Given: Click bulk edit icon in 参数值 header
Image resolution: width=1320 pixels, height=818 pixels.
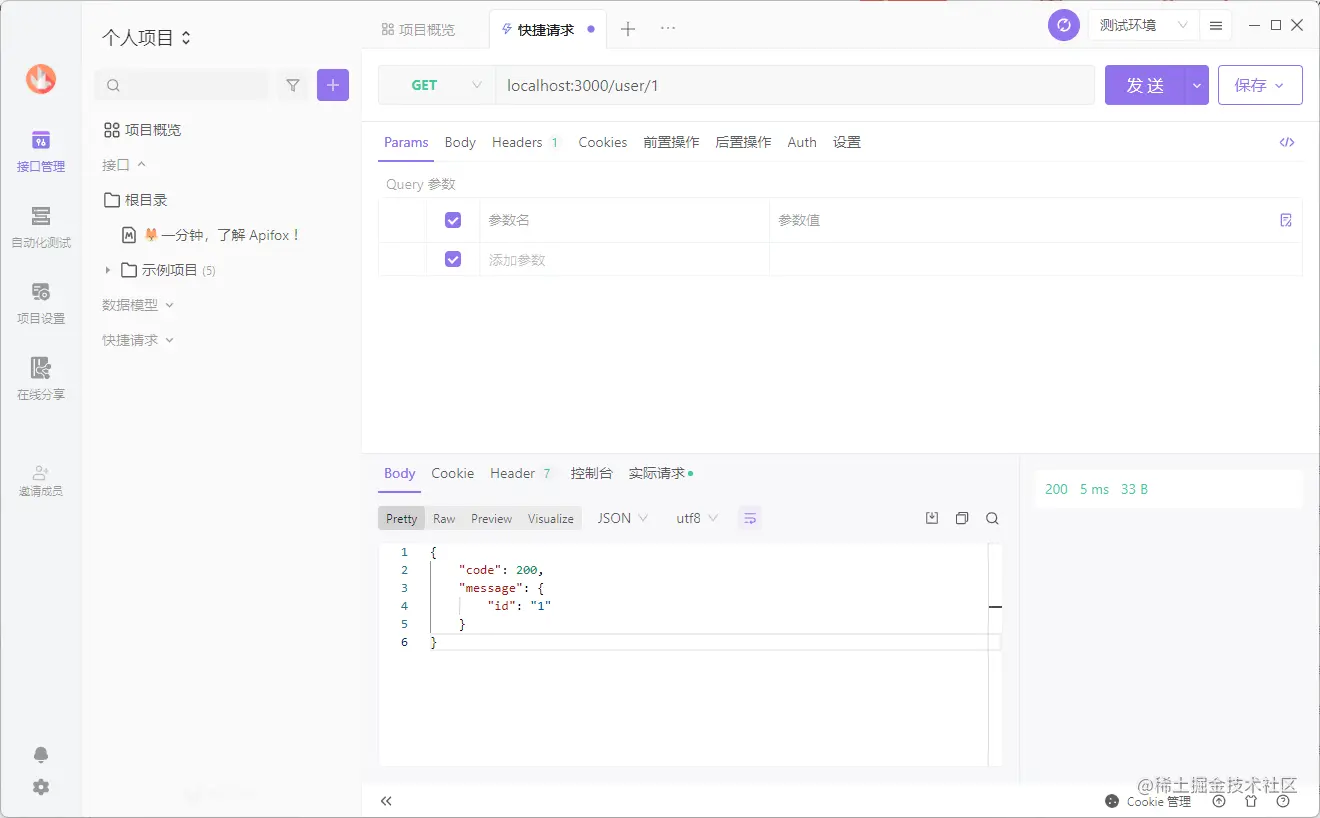Looking at the screenshot, I should point(1286,220).
